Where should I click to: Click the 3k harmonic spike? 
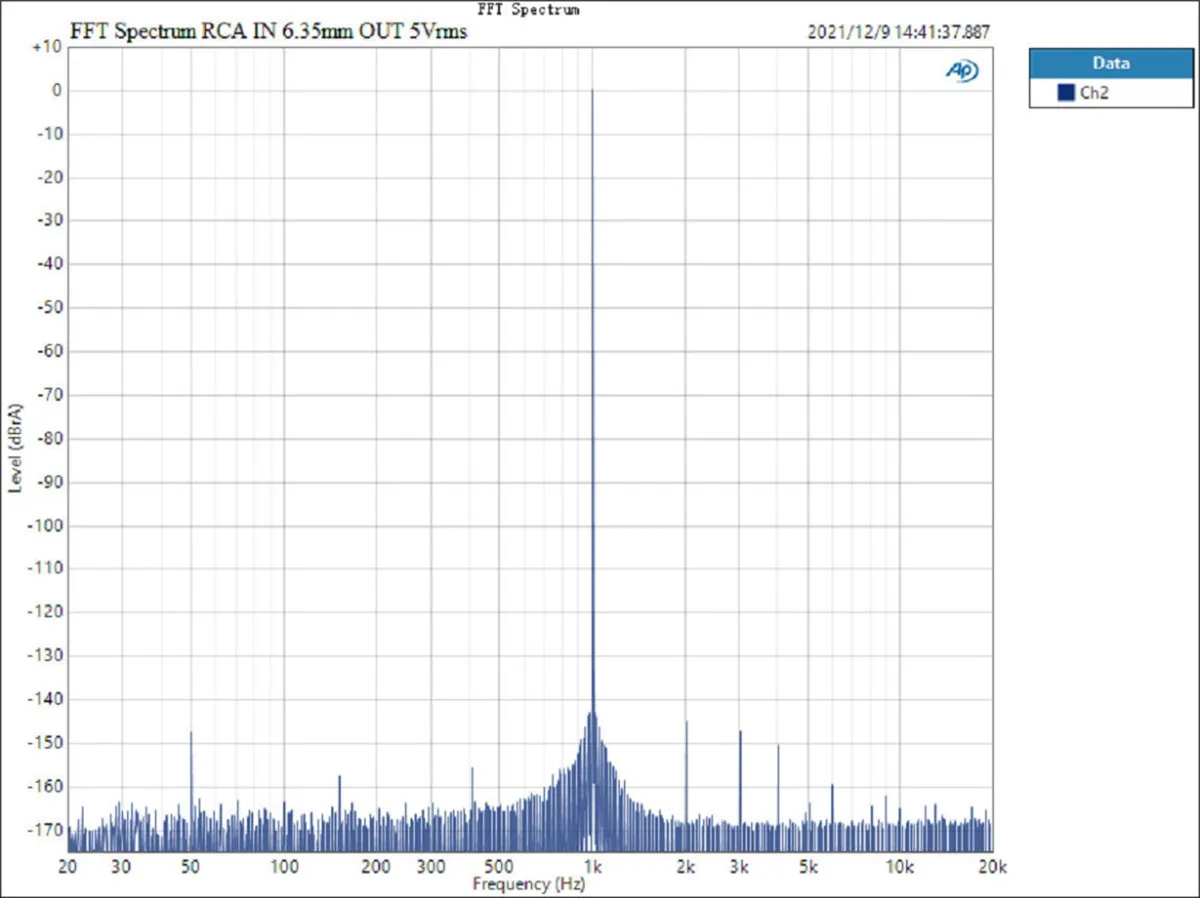pyautogui.click(x=740, y=733)
